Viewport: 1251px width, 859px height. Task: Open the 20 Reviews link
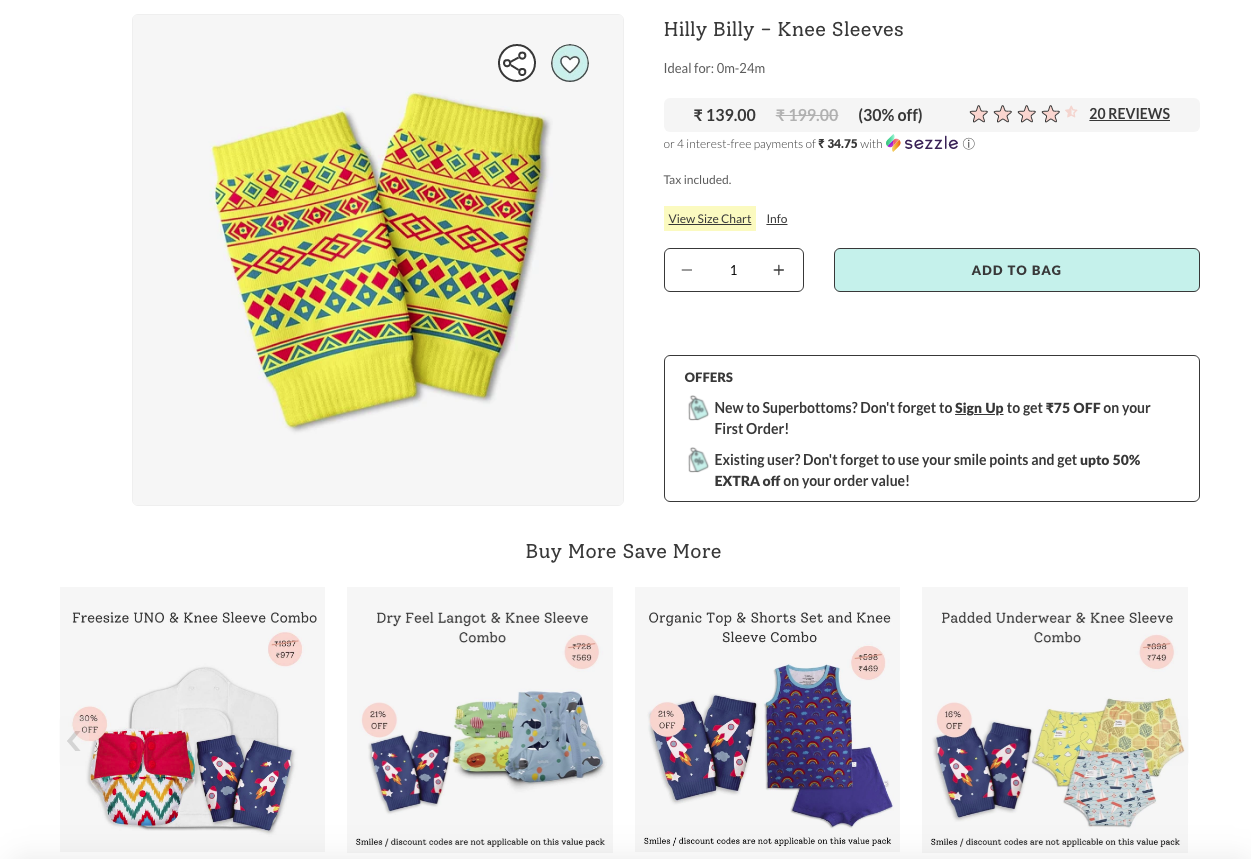[1129, 114]
